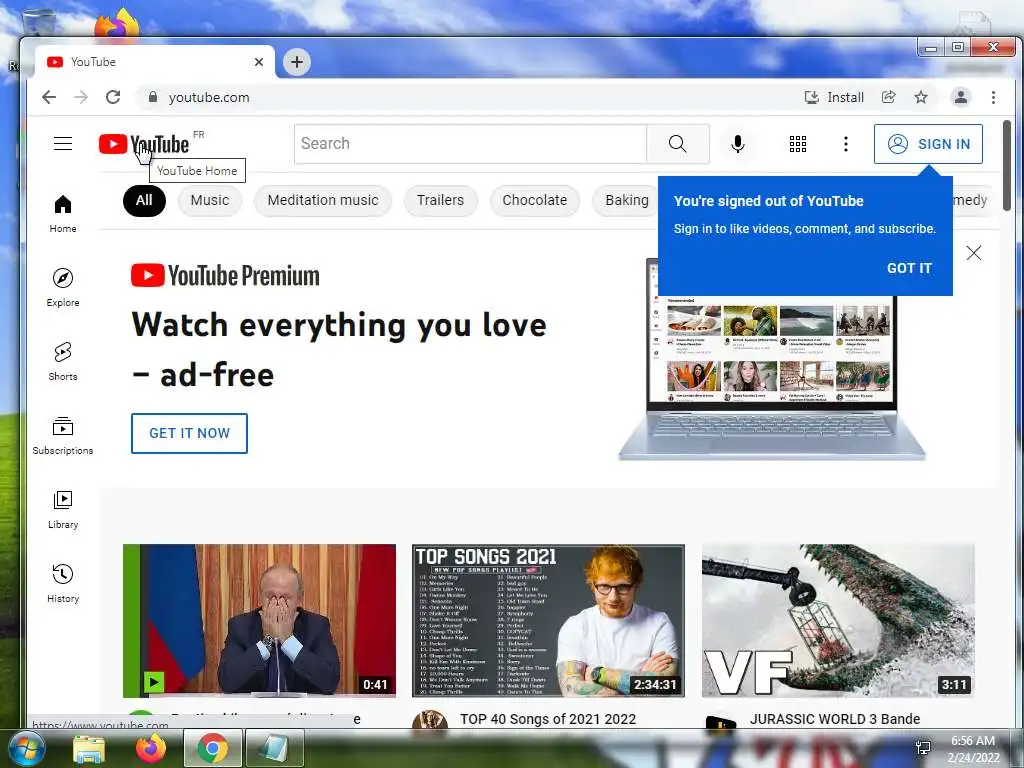Open the YouTube hamburger guide menu
Screen dimensions: 1024x768
tap(63, 144)
